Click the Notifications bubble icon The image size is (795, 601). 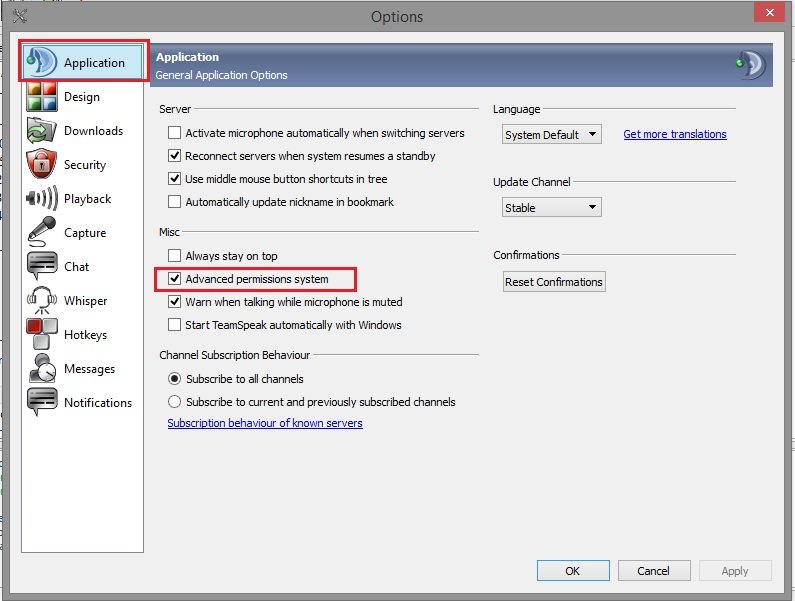(42, 402)
